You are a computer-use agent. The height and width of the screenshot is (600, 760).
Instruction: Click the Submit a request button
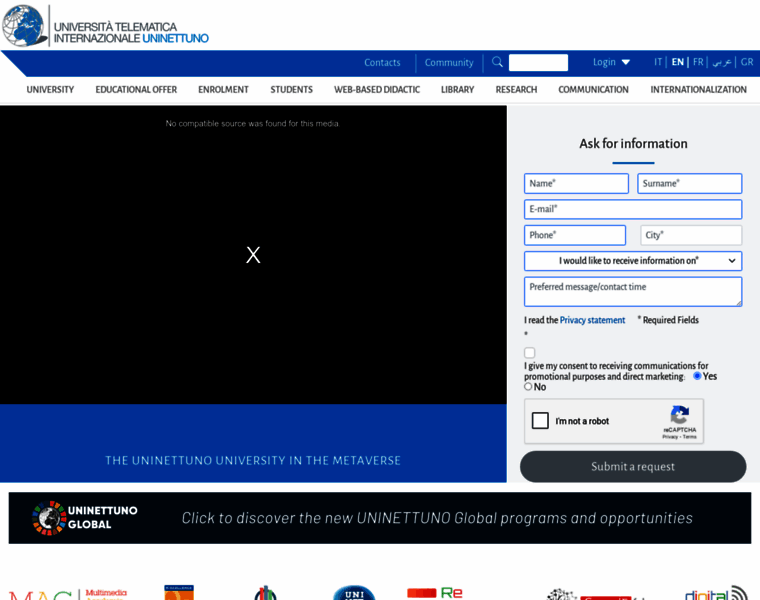pos(633,466)
